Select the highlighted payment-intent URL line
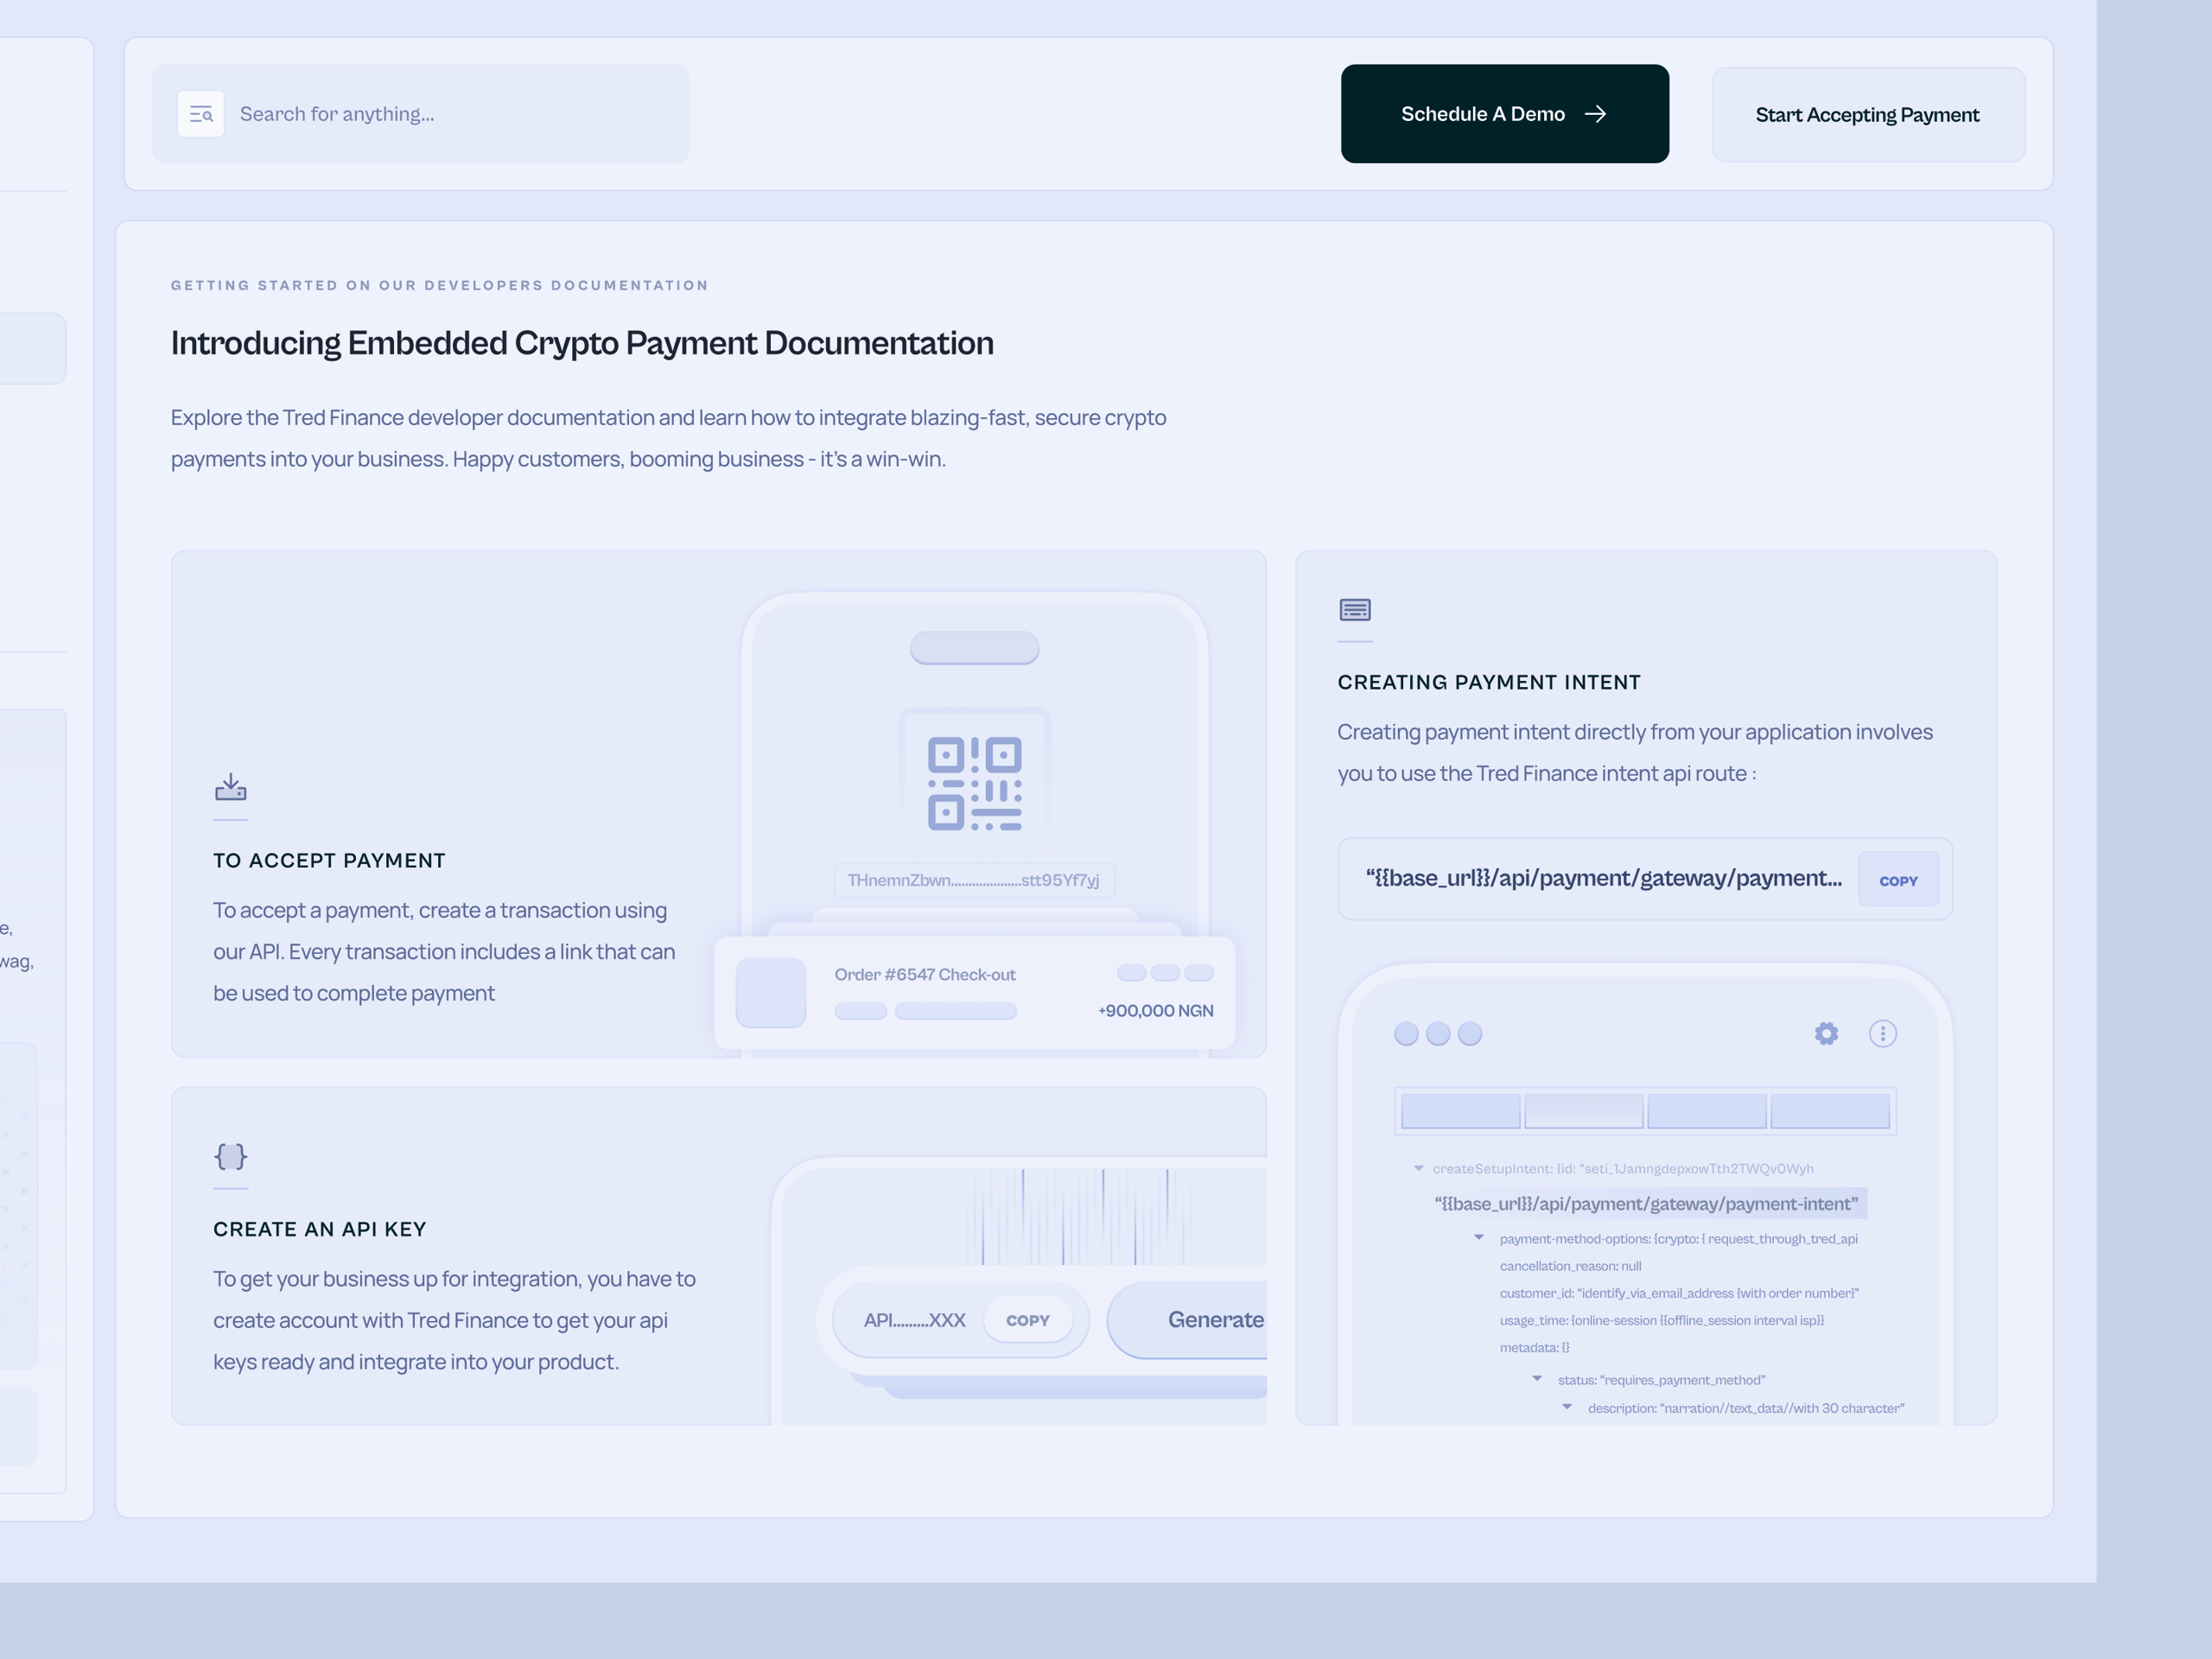The image size is (2212, 1659). 1645,1204
